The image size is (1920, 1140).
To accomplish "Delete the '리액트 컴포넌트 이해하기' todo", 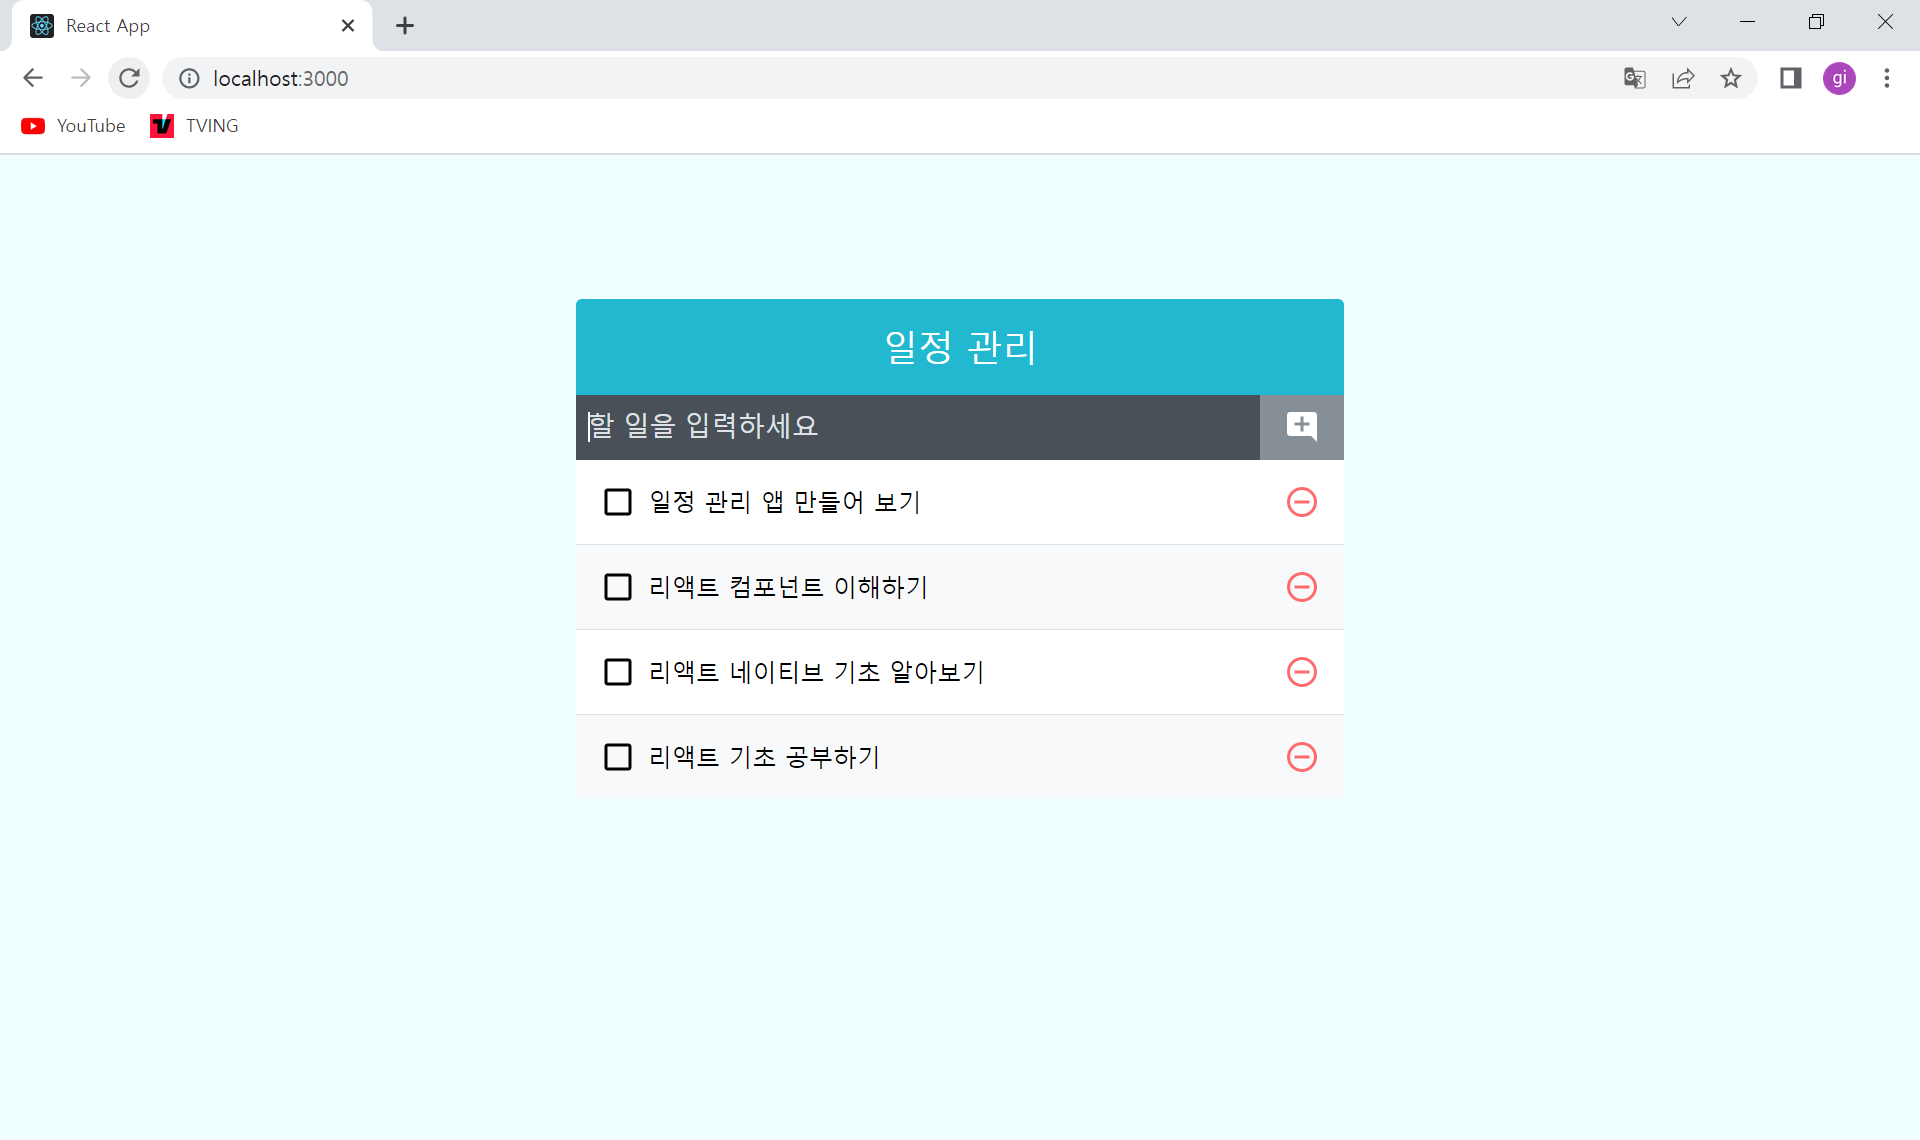I will click(1301, 587).
